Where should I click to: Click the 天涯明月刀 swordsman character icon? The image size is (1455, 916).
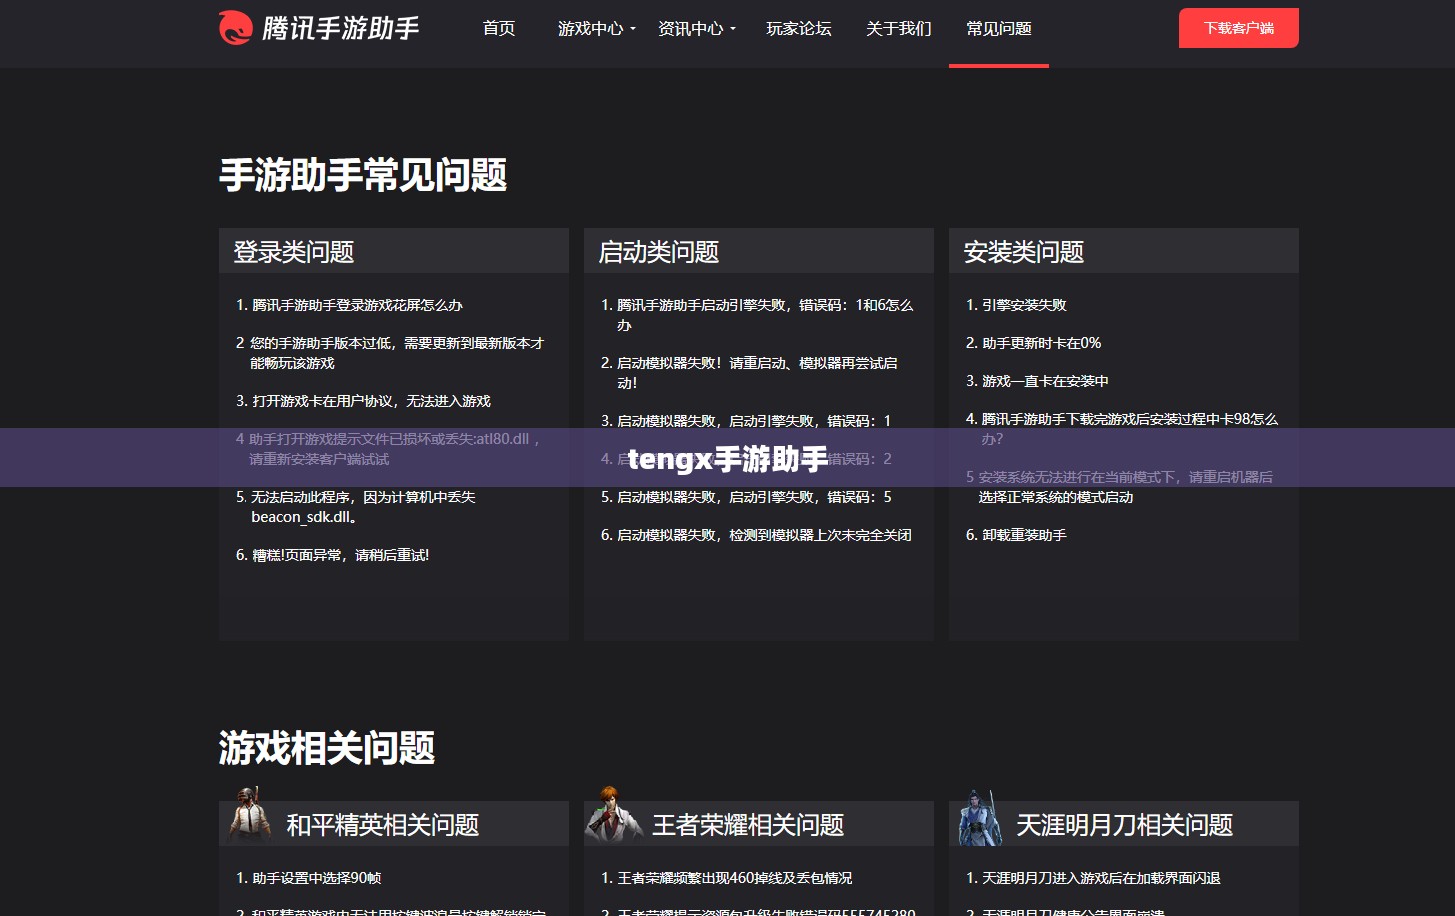[980, 817]
